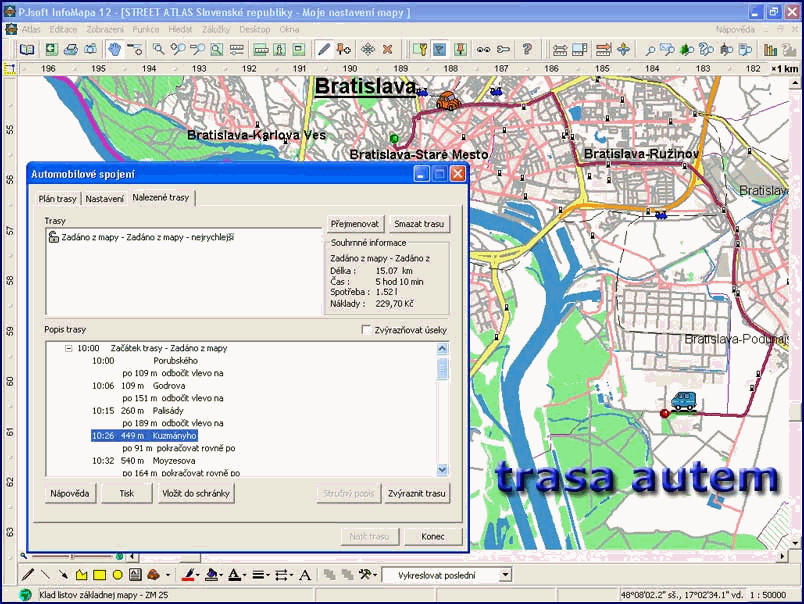Click the green tree search icon
This screenshot has height=604, width=804.
pyautogui.click(x=687, y=49)
